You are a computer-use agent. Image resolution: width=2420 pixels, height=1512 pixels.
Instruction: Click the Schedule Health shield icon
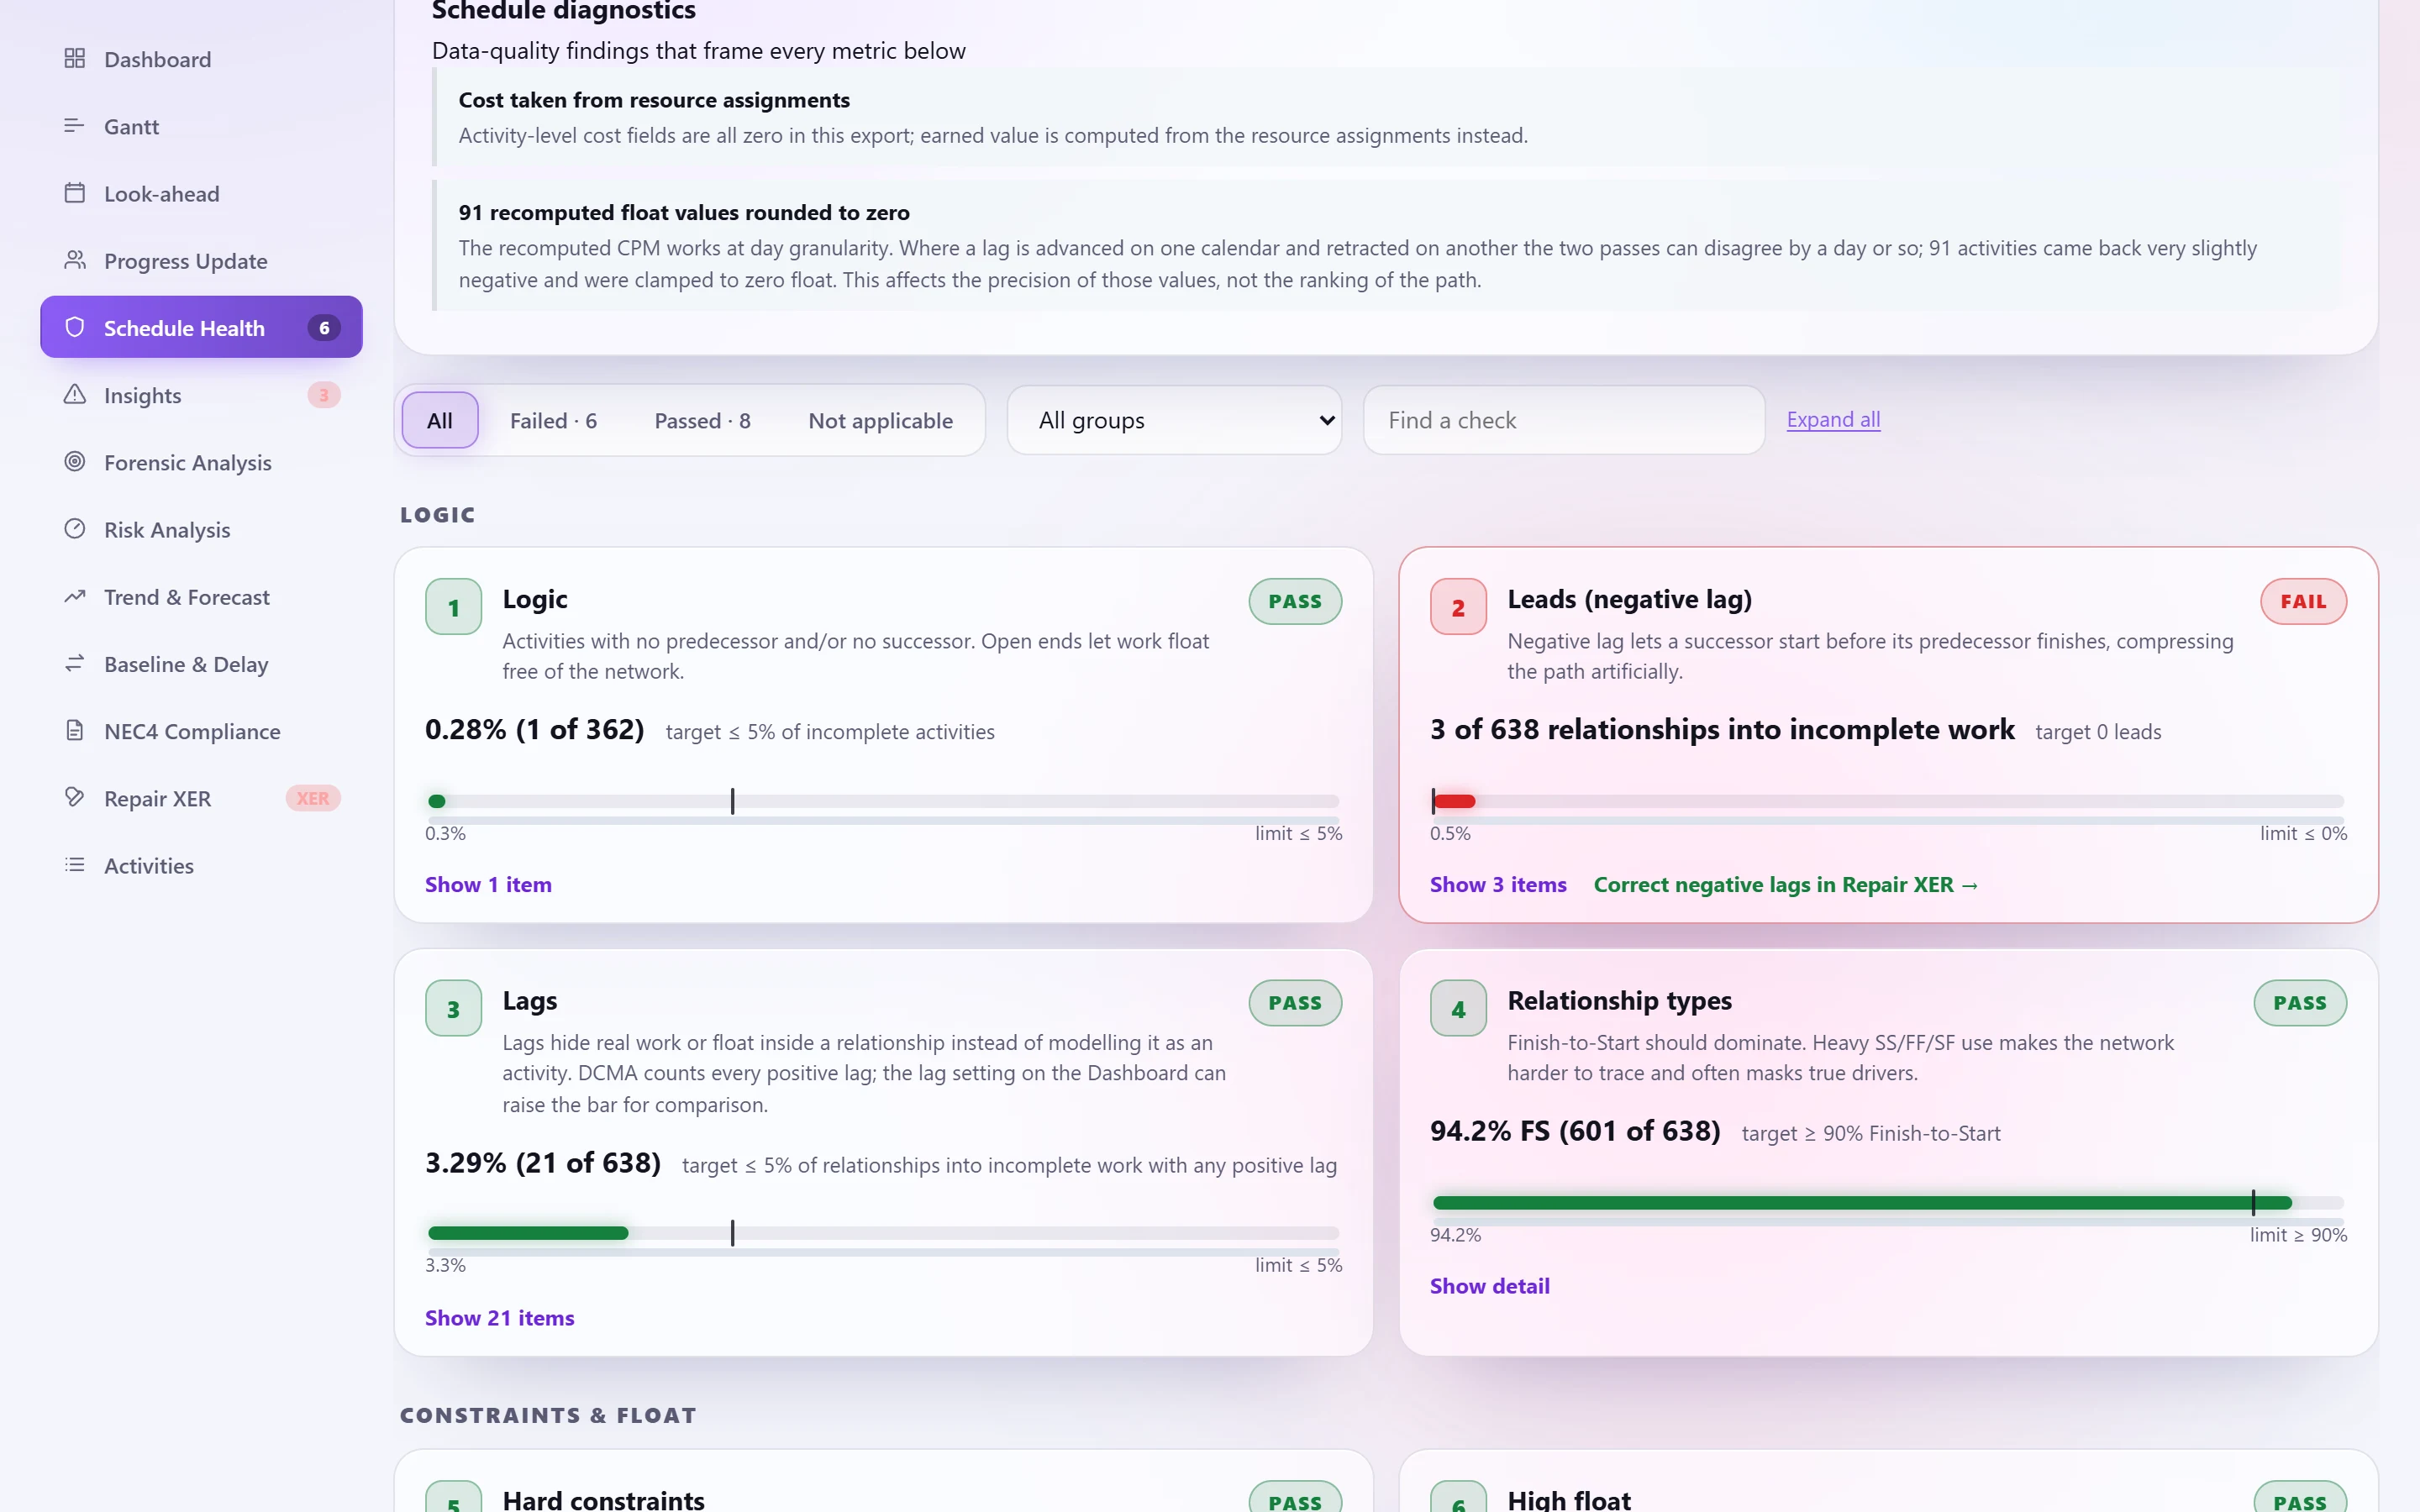click(74, 327)
